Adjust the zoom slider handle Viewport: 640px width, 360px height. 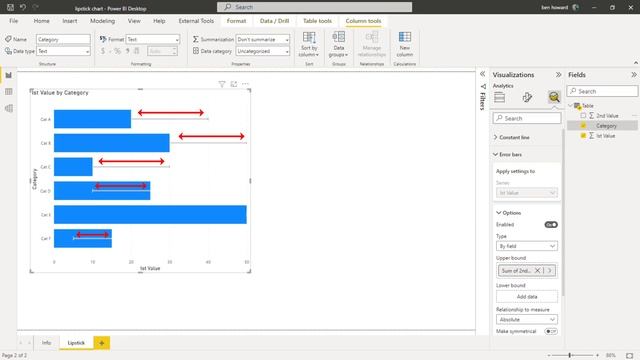(570, 356)
